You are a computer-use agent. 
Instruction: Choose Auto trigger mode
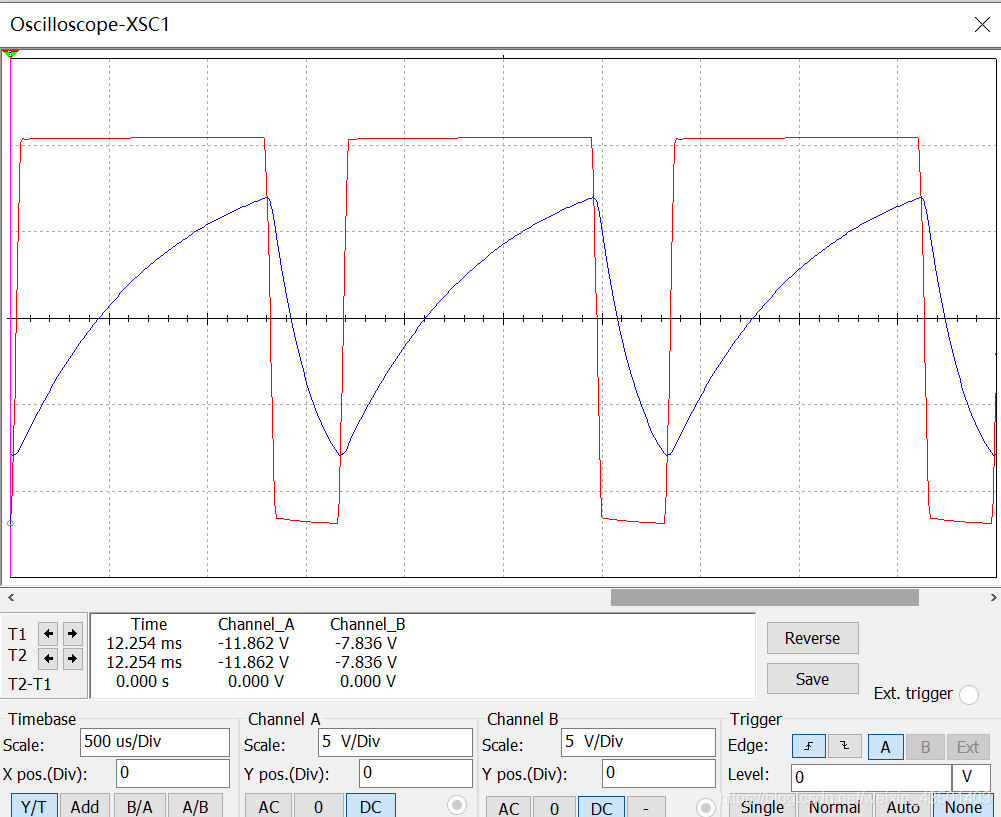click(x=903, y=807)
